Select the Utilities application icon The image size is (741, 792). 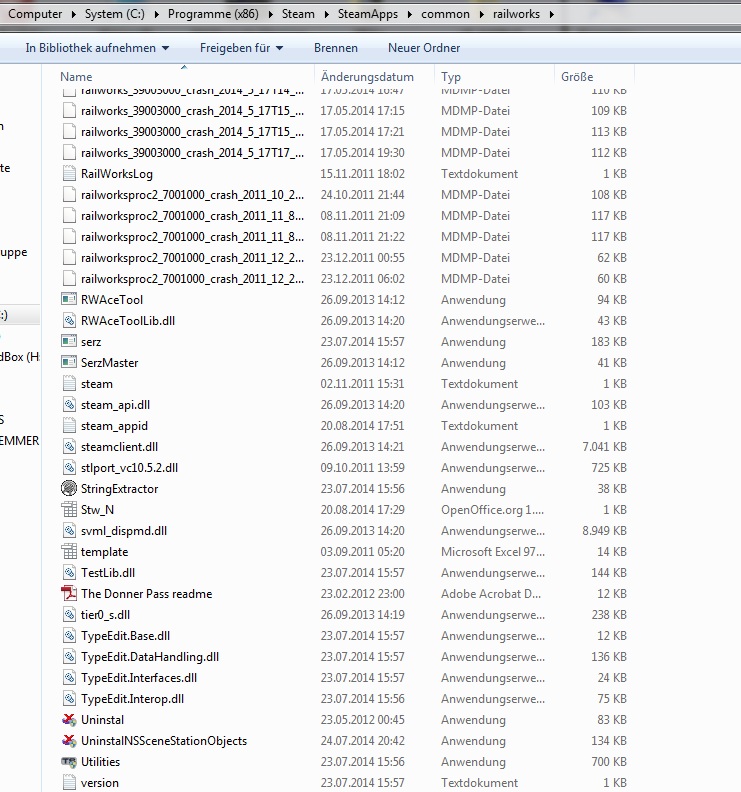[69, 762]
